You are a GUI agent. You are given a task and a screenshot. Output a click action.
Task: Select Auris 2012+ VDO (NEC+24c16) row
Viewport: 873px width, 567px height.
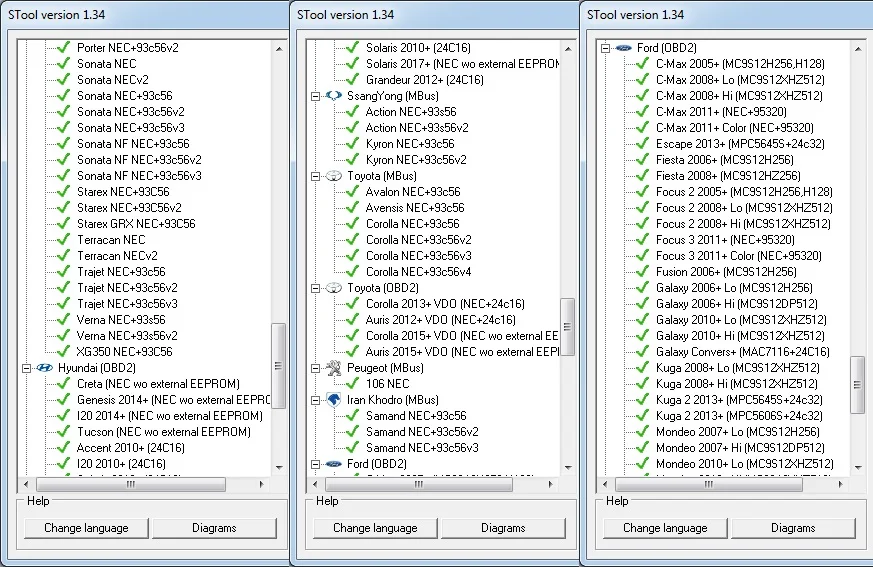[x=441, y=320]
